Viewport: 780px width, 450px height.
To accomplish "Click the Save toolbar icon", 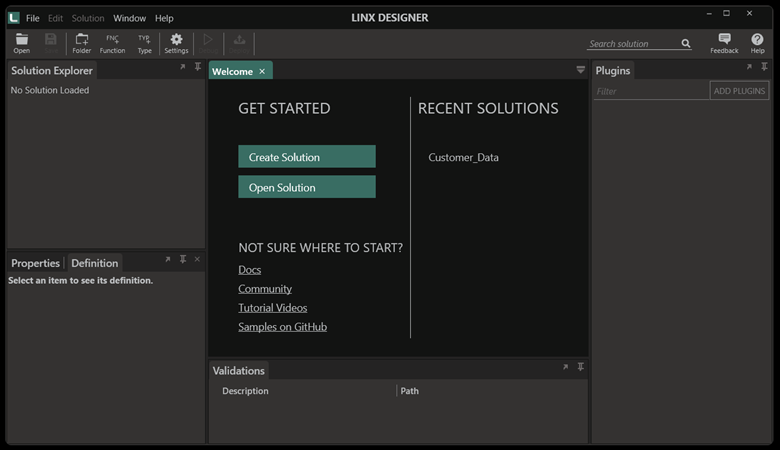I will tap(51, 43).
